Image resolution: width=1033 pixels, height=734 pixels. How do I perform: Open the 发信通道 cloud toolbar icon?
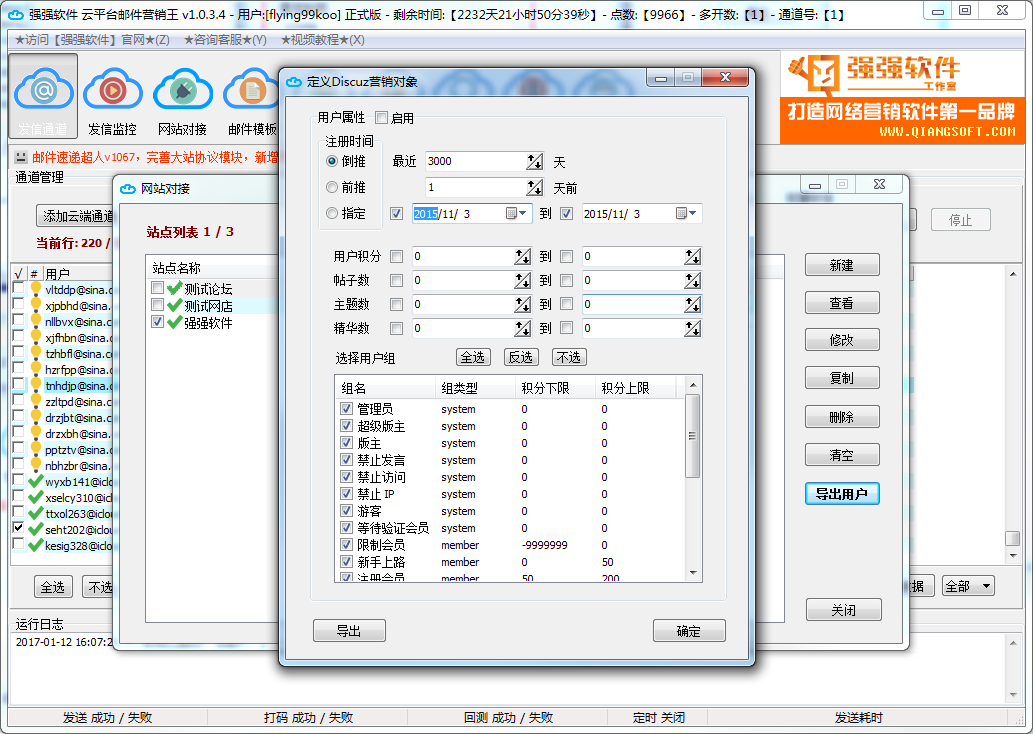(43, 96)
